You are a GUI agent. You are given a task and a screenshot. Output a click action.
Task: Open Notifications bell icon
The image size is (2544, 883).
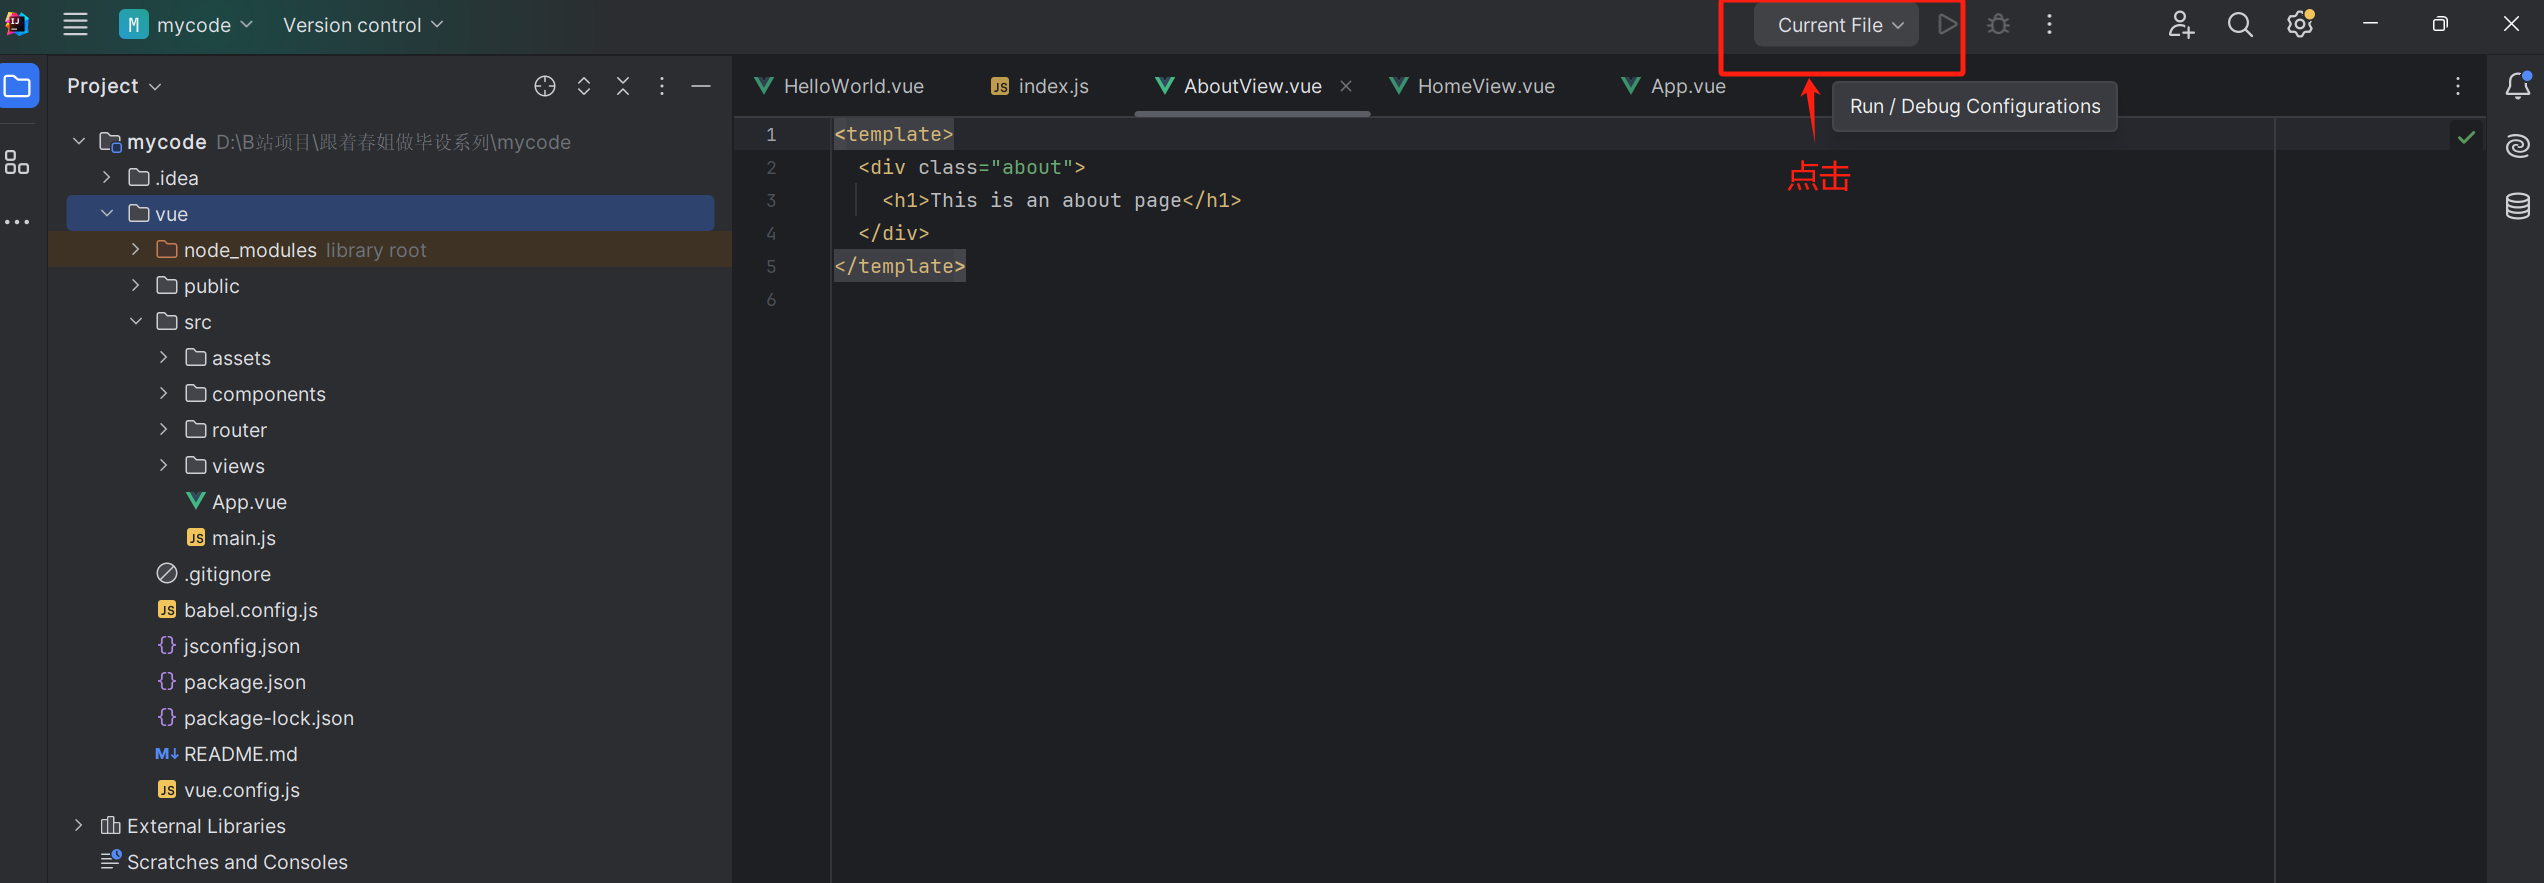[x=2518, y=86]
